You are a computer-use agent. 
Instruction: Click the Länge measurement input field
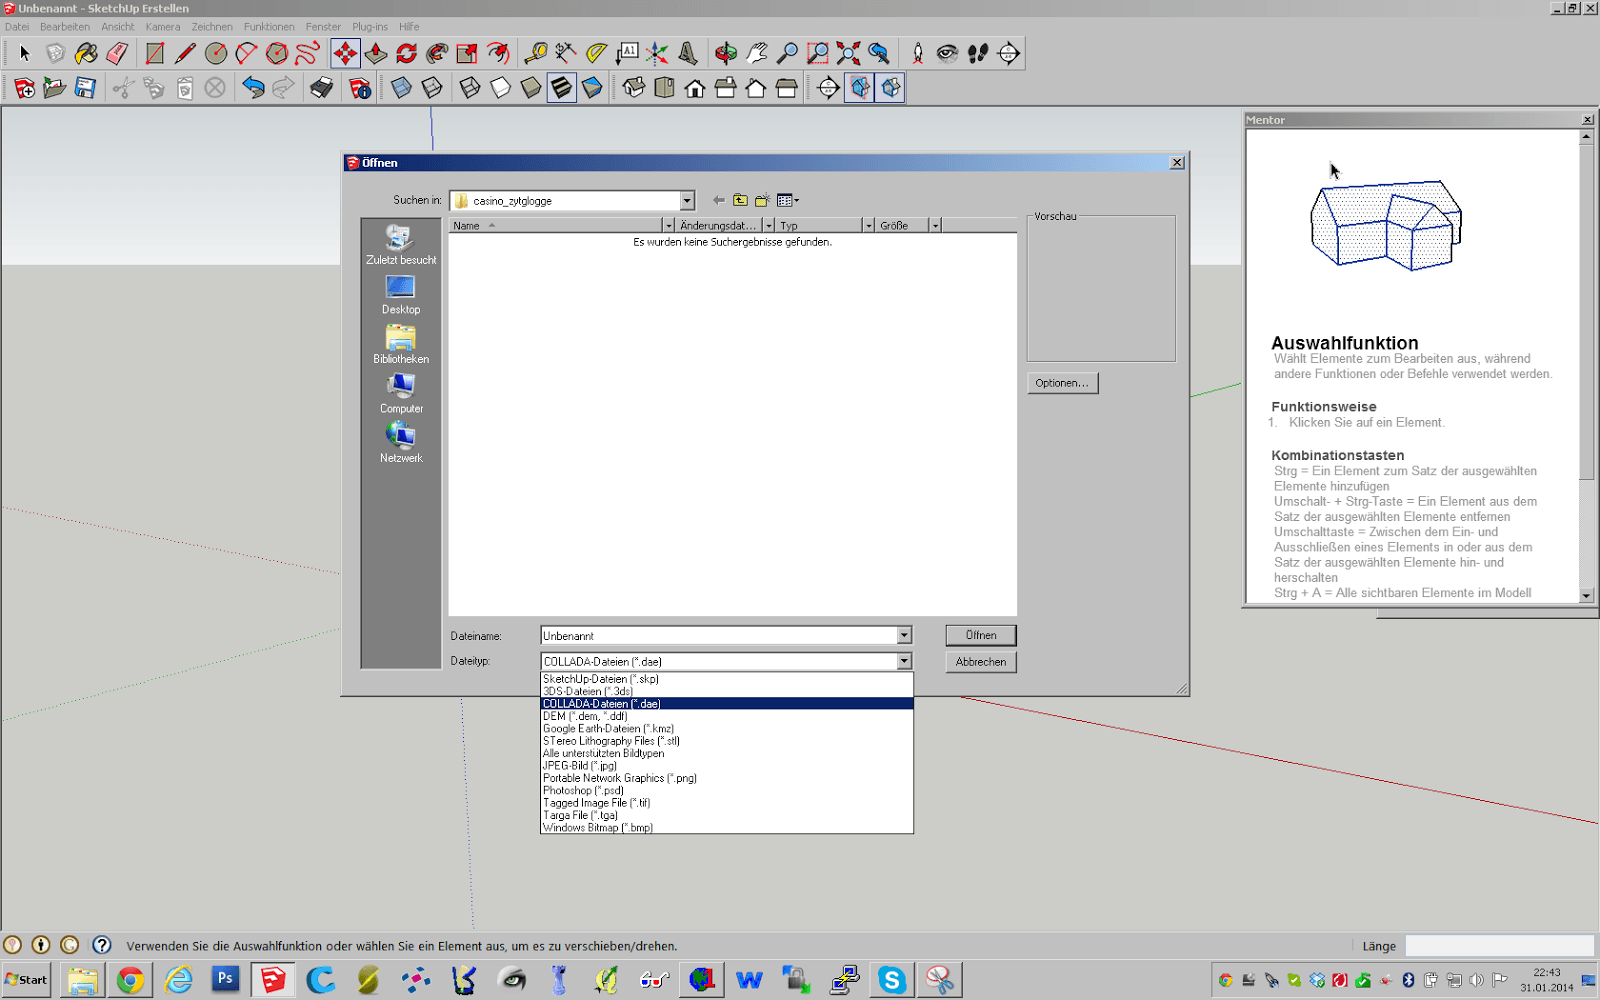(x=1498, y=946)
